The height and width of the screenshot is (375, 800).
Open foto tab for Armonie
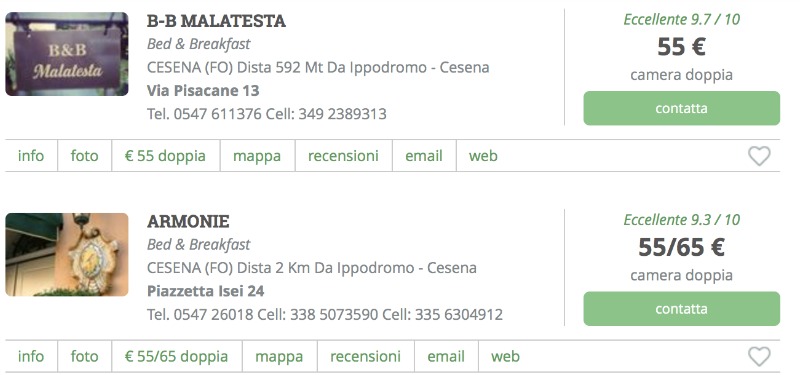[x=85, y=356]
